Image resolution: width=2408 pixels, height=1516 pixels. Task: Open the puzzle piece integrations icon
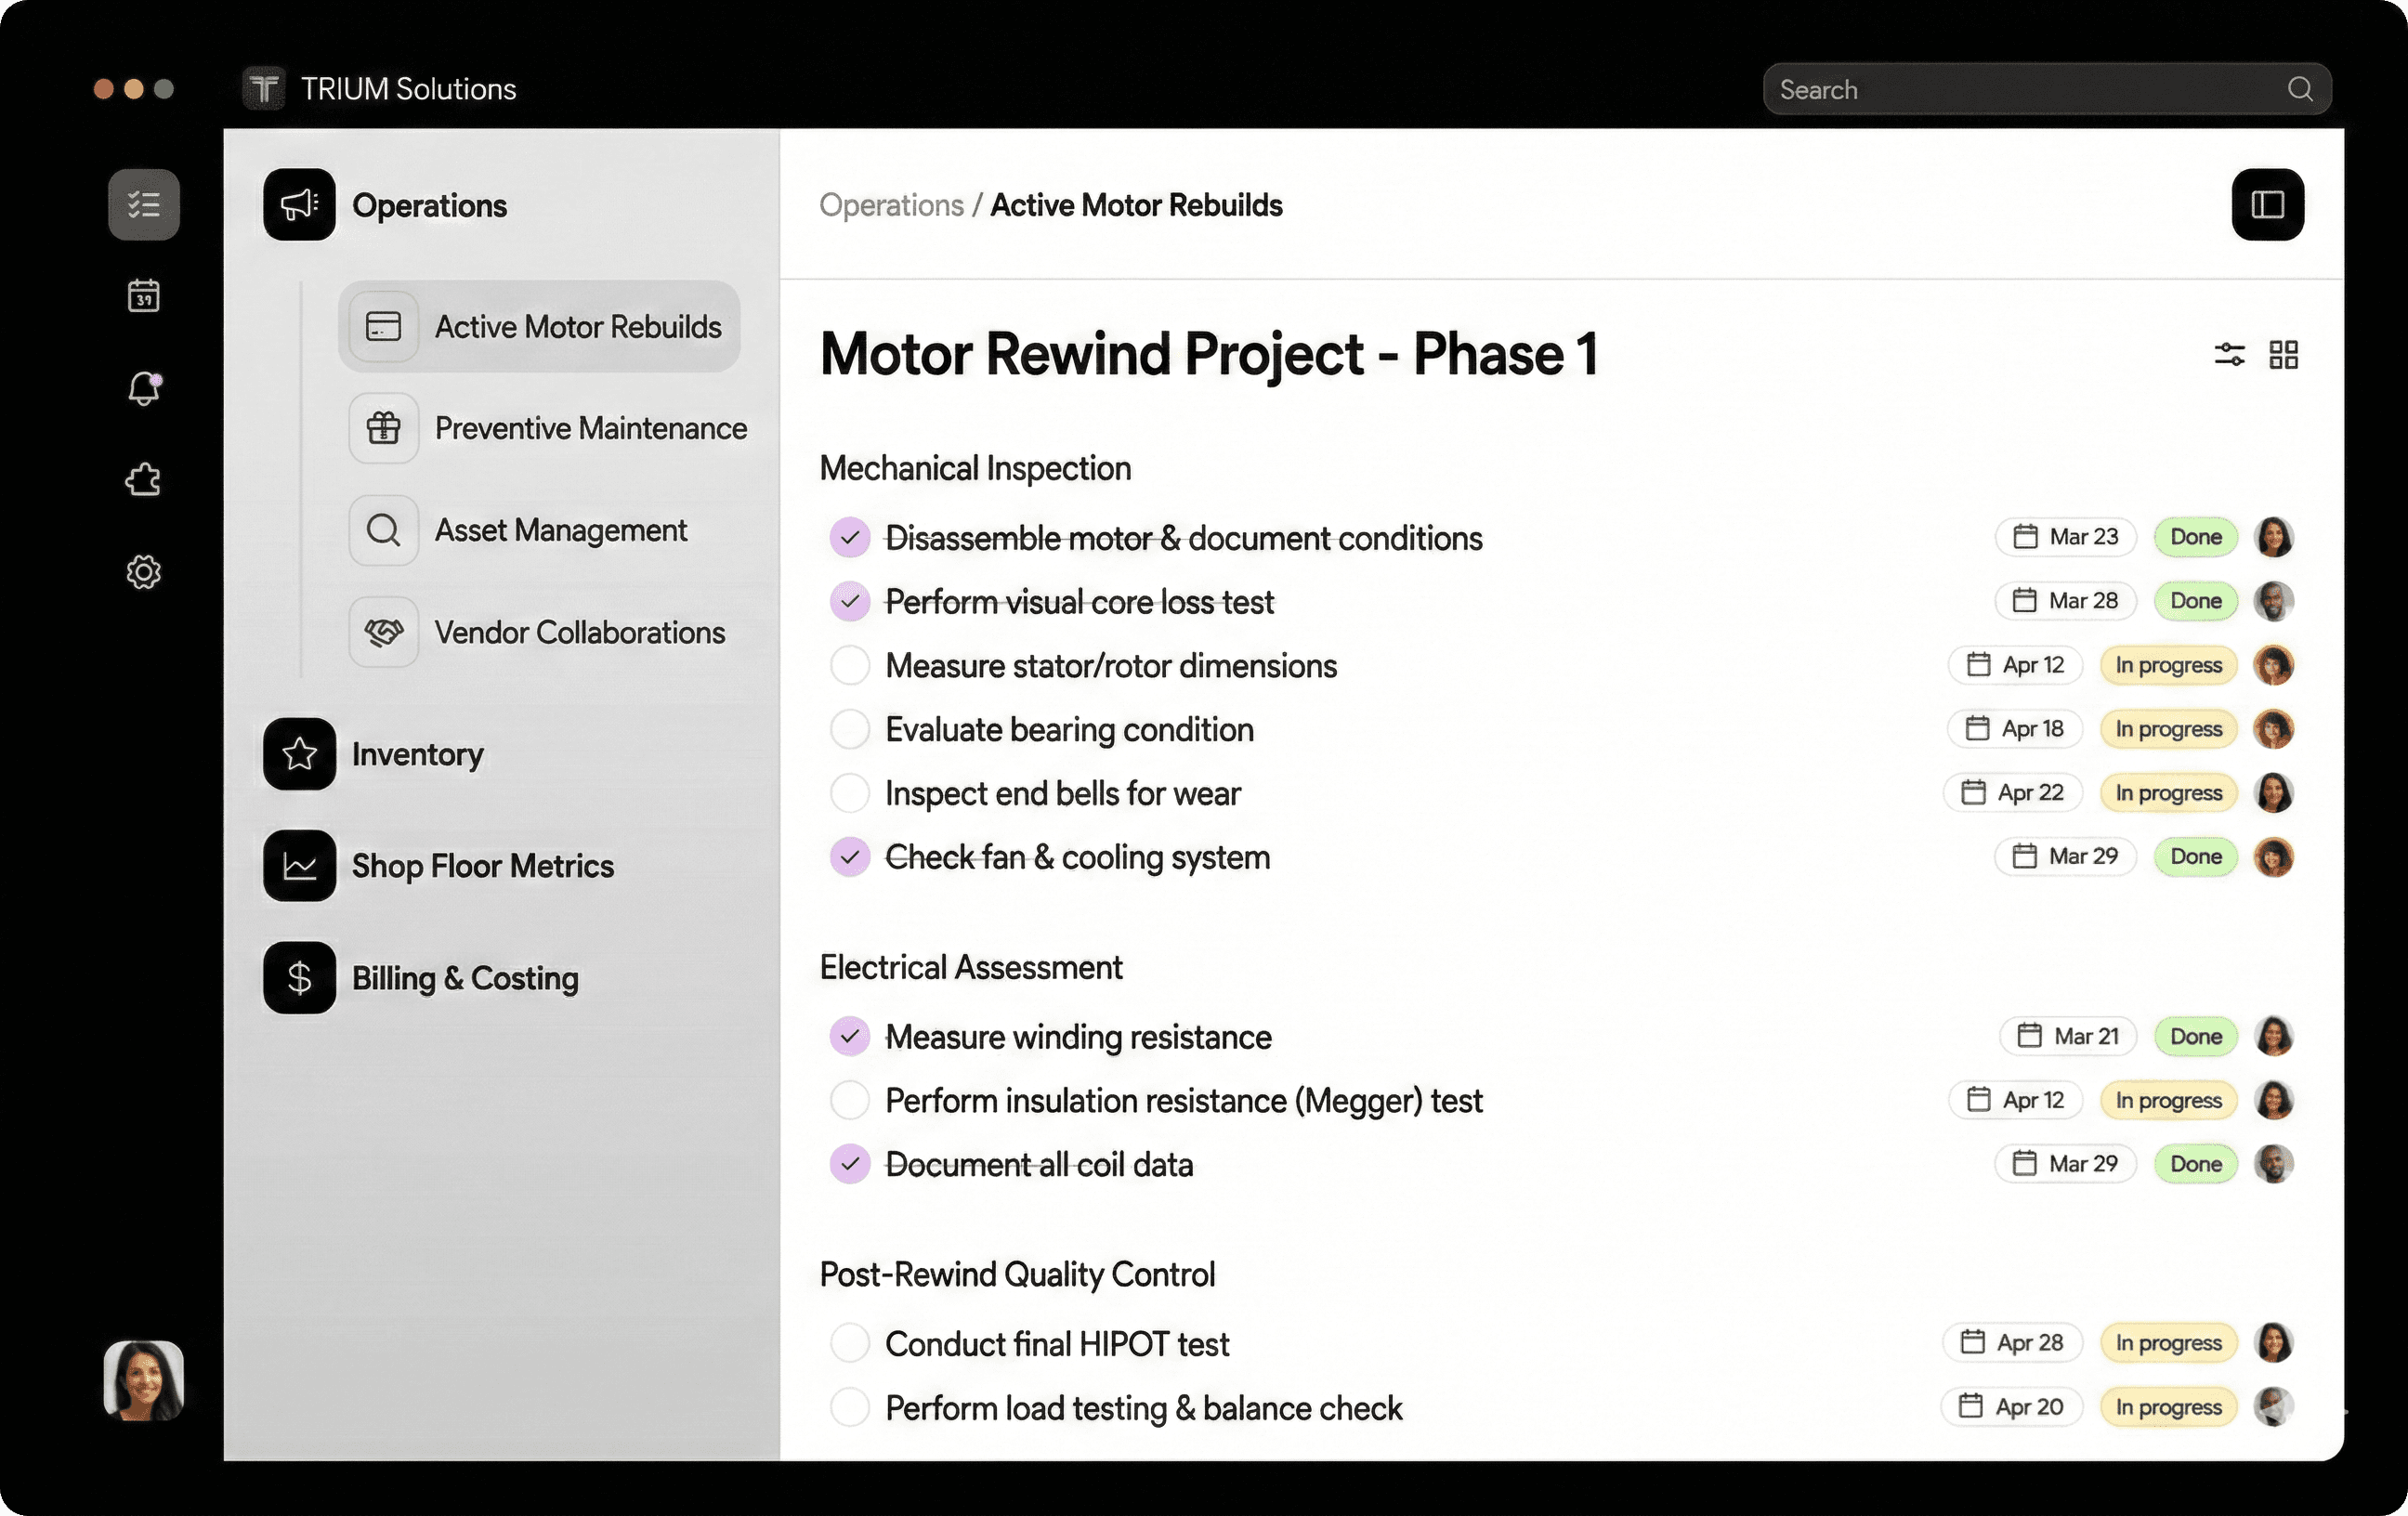(144, 480)
